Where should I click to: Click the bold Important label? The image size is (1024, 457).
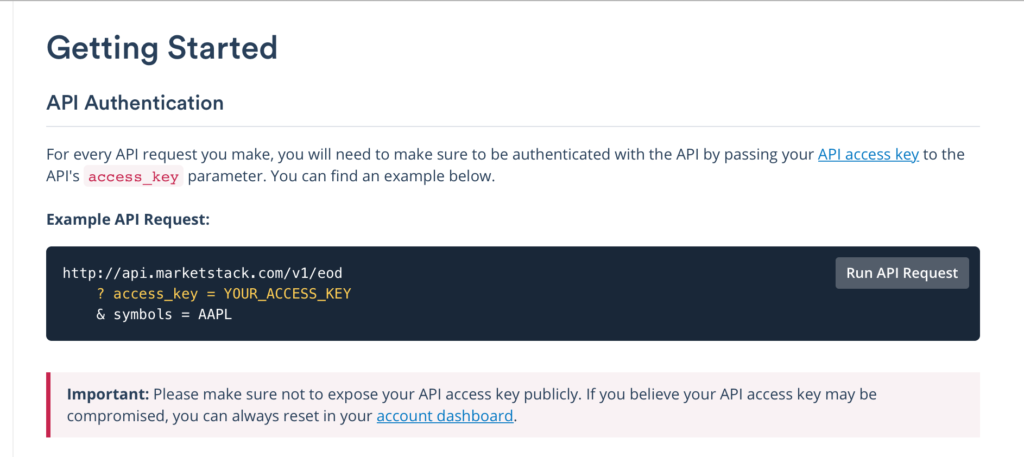pyautogui.click(x=108, y=394)
